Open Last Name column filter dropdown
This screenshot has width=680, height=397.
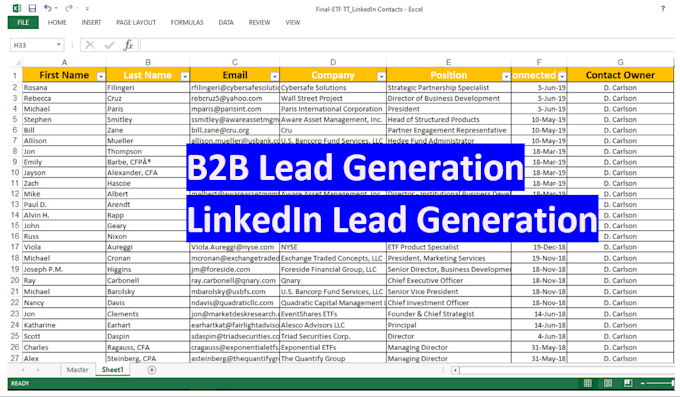(x=185, y=76)
